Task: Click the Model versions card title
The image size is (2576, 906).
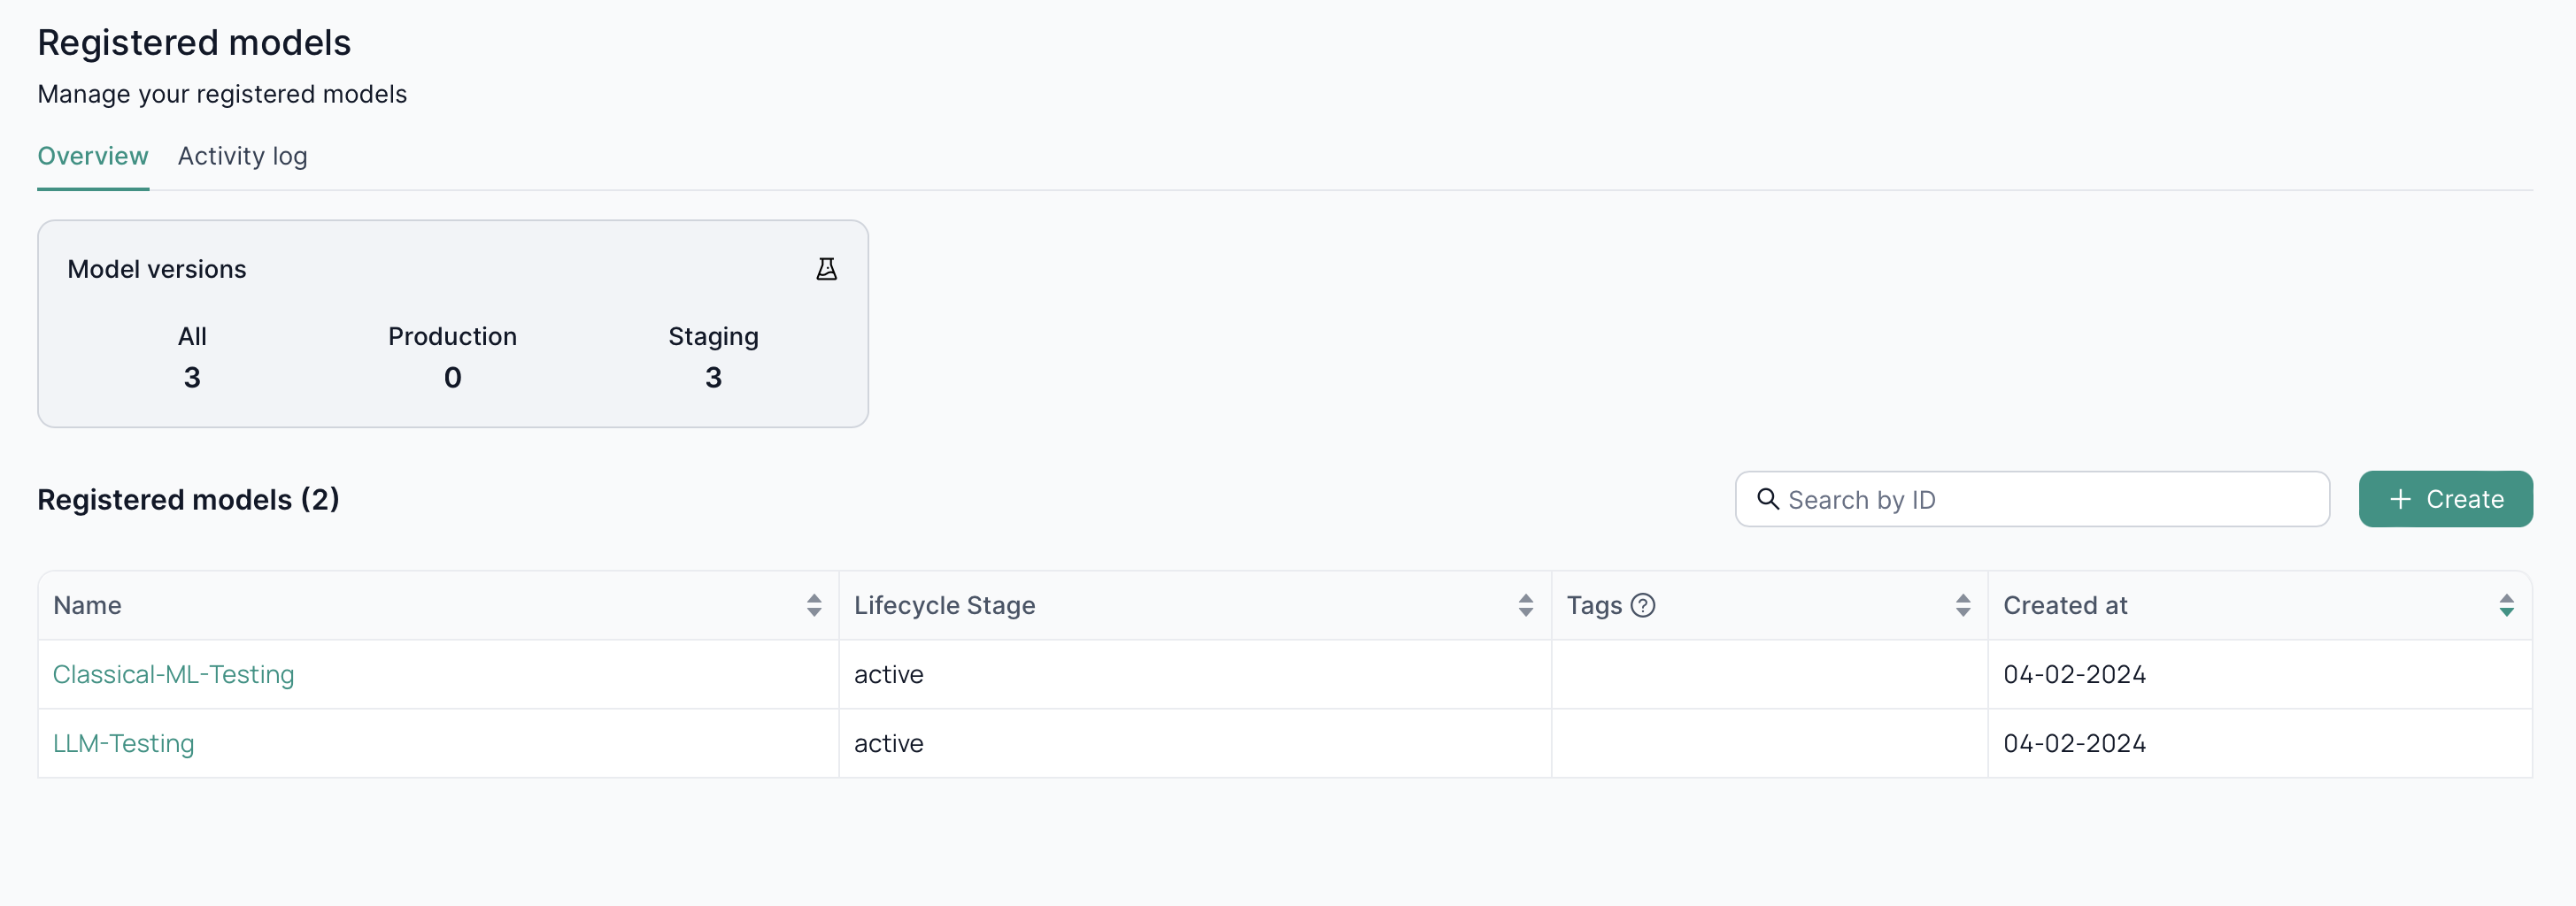Action: click(157, 269)
